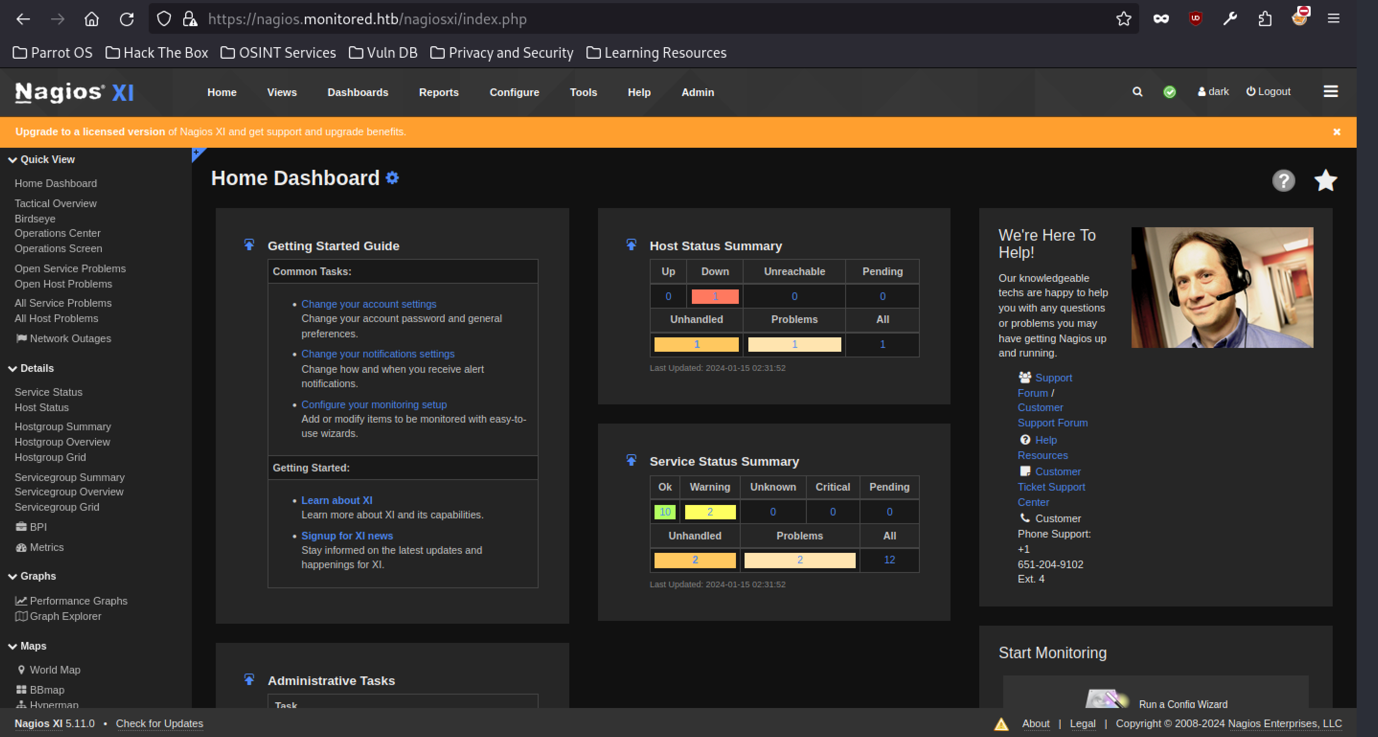Open the Configure menu
This screenshot has width=1378, height=737.
tap(514, 92)
